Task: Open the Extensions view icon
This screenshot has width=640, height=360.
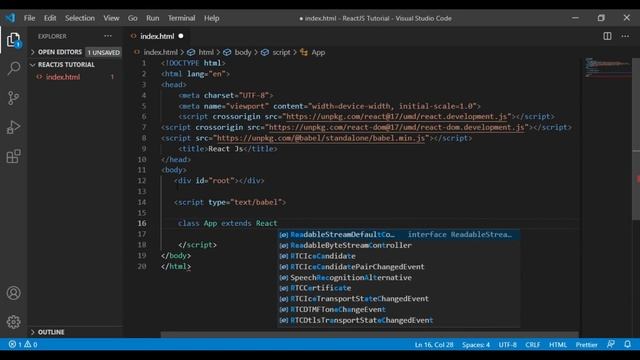Action: click(13, 156)
